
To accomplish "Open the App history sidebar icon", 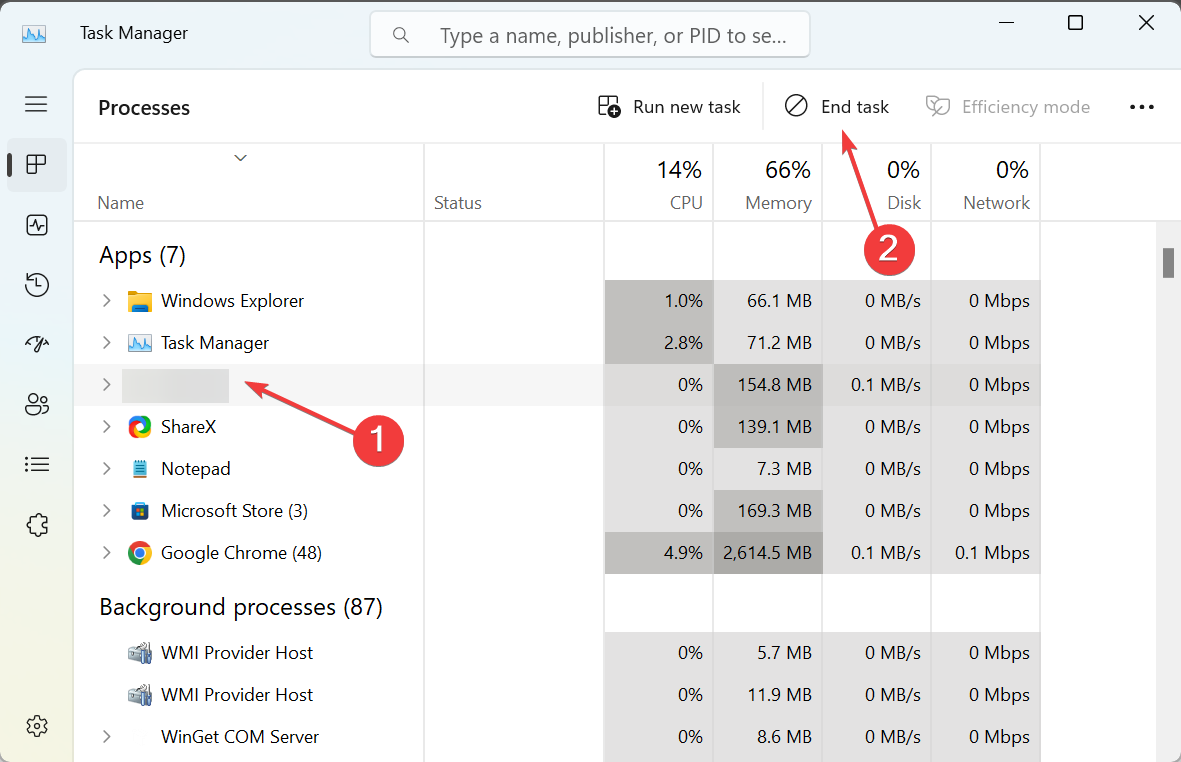I will 36,285.
